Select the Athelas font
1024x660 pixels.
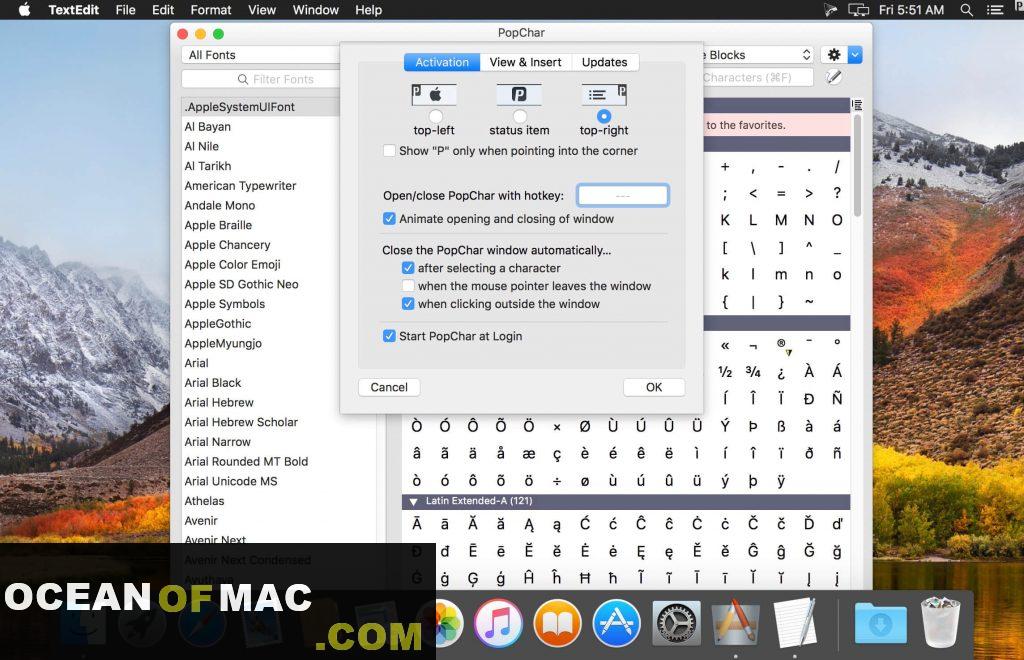click(x=204, y=501)
